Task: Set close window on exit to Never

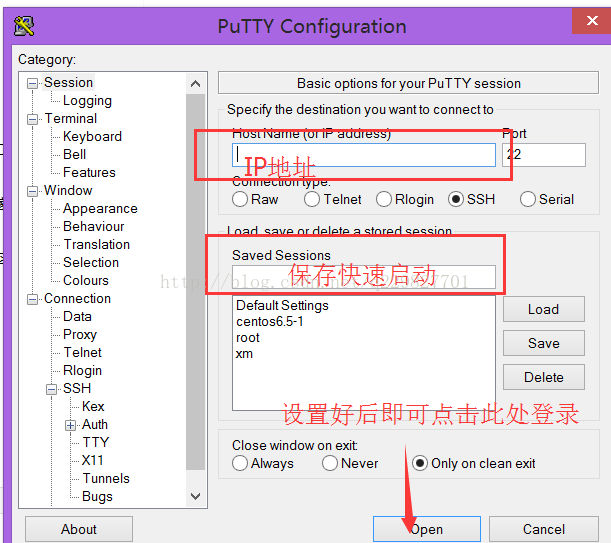Action: click(330, 463)
